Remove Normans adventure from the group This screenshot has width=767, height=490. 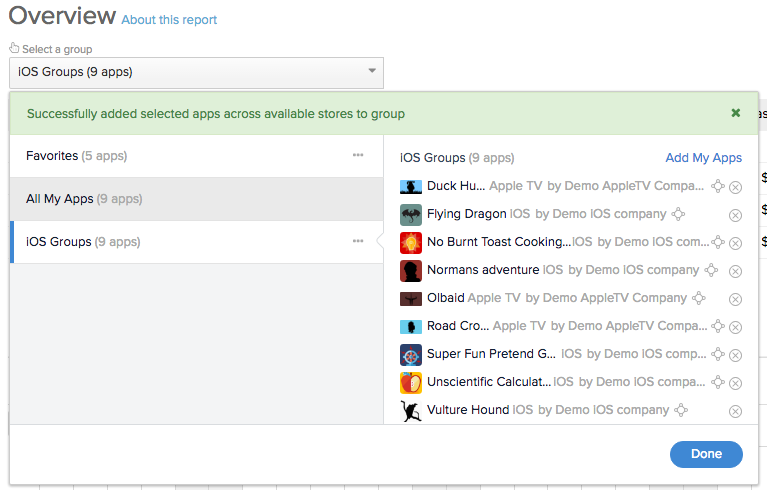[x=735, y=271]
